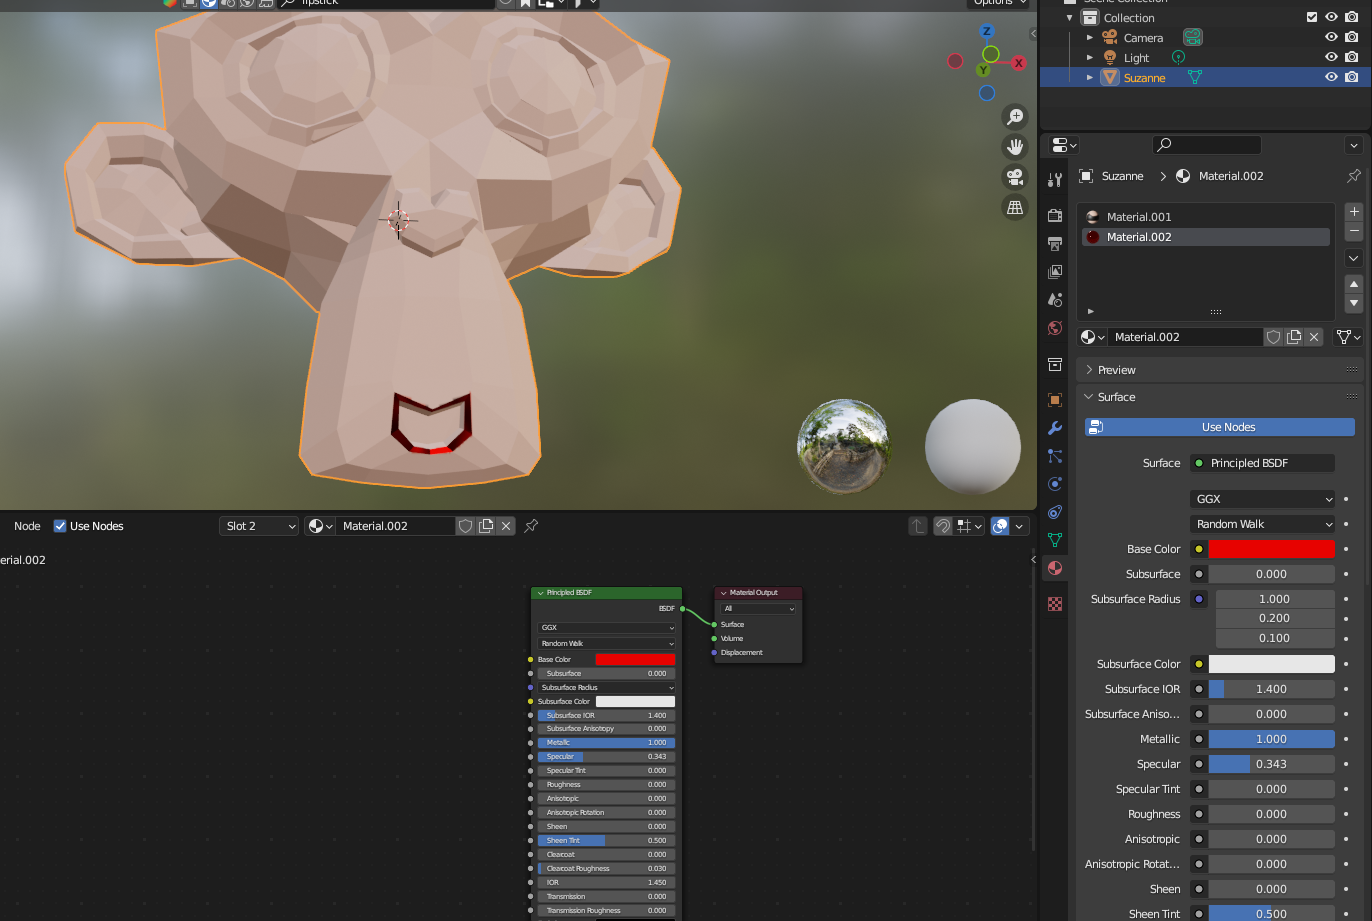This screenshot has height=921, width=1372.
Task: Hide Suzanne in viewport via eye
Action: pyautogui.click(x=1331, y=77)
